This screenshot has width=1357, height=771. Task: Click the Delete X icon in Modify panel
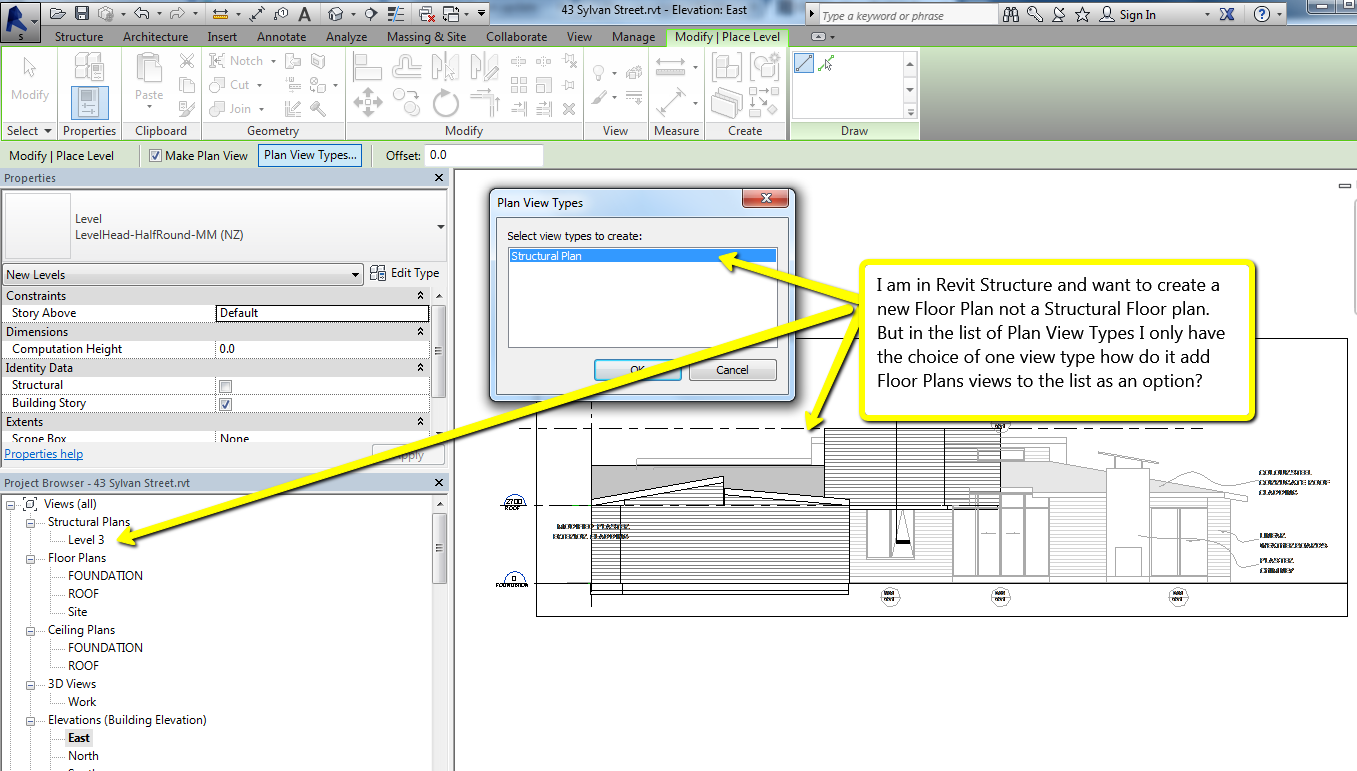pyautogui.click(x=568, y=108)
